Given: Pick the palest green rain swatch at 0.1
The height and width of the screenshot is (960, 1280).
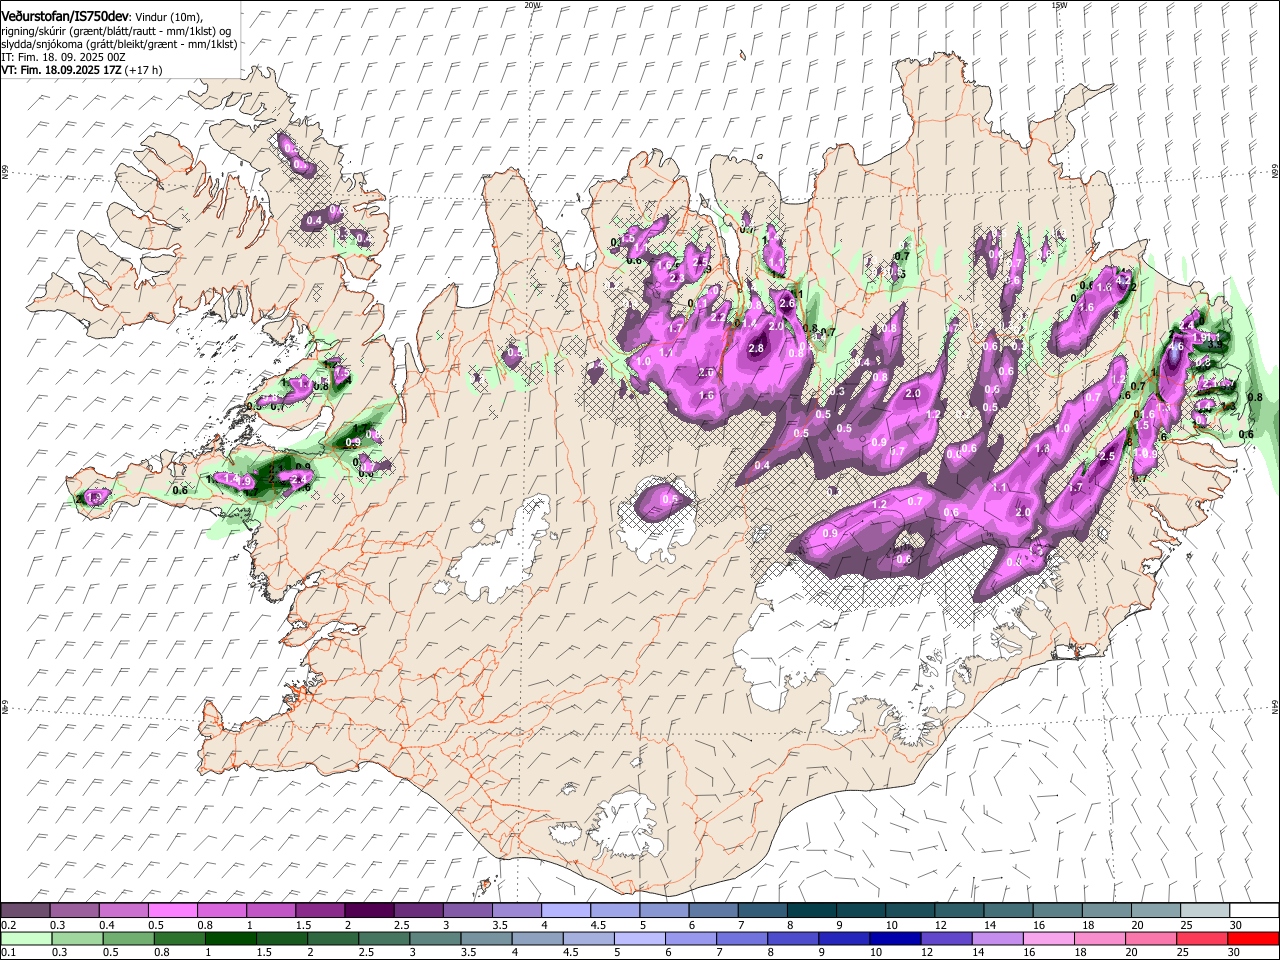Looking at the screenshot, I should pos(26,938).
